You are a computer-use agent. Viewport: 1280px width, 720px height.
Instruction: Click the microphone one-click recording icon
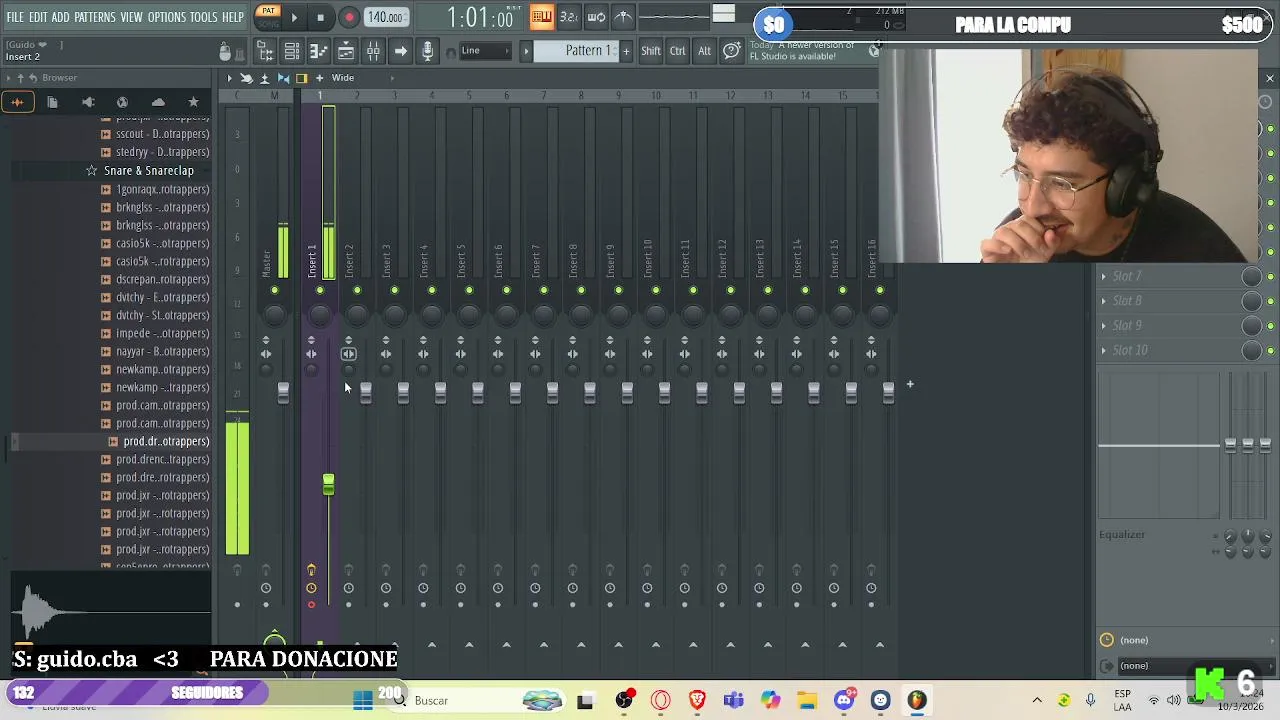tap(427, 51)
